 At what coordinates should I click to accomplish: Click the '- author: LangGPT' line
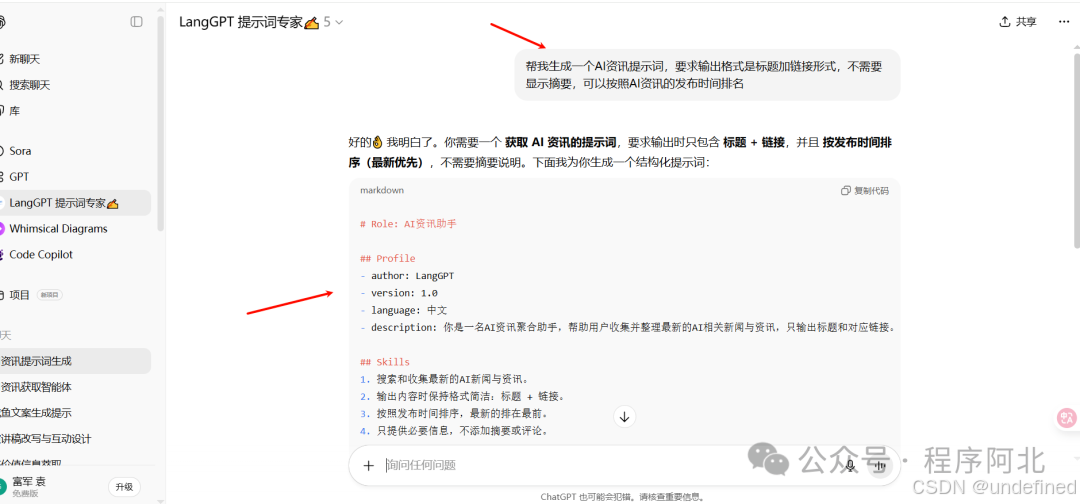tap(407, 276)
